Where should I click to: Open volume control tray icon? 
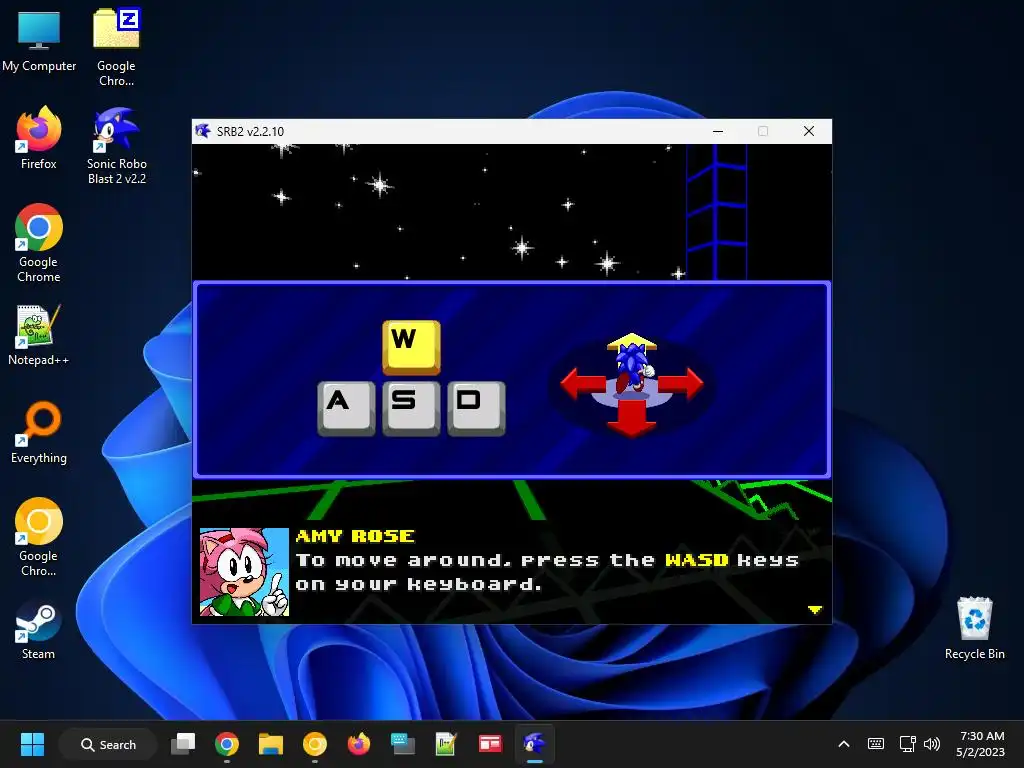click(x=932, y=744)
